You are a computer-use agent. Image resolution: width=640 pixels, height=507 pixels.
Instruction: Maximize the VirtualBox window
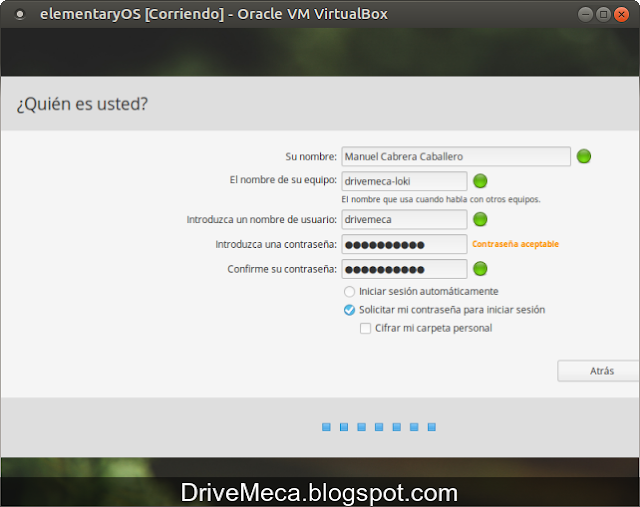point(603,15)
